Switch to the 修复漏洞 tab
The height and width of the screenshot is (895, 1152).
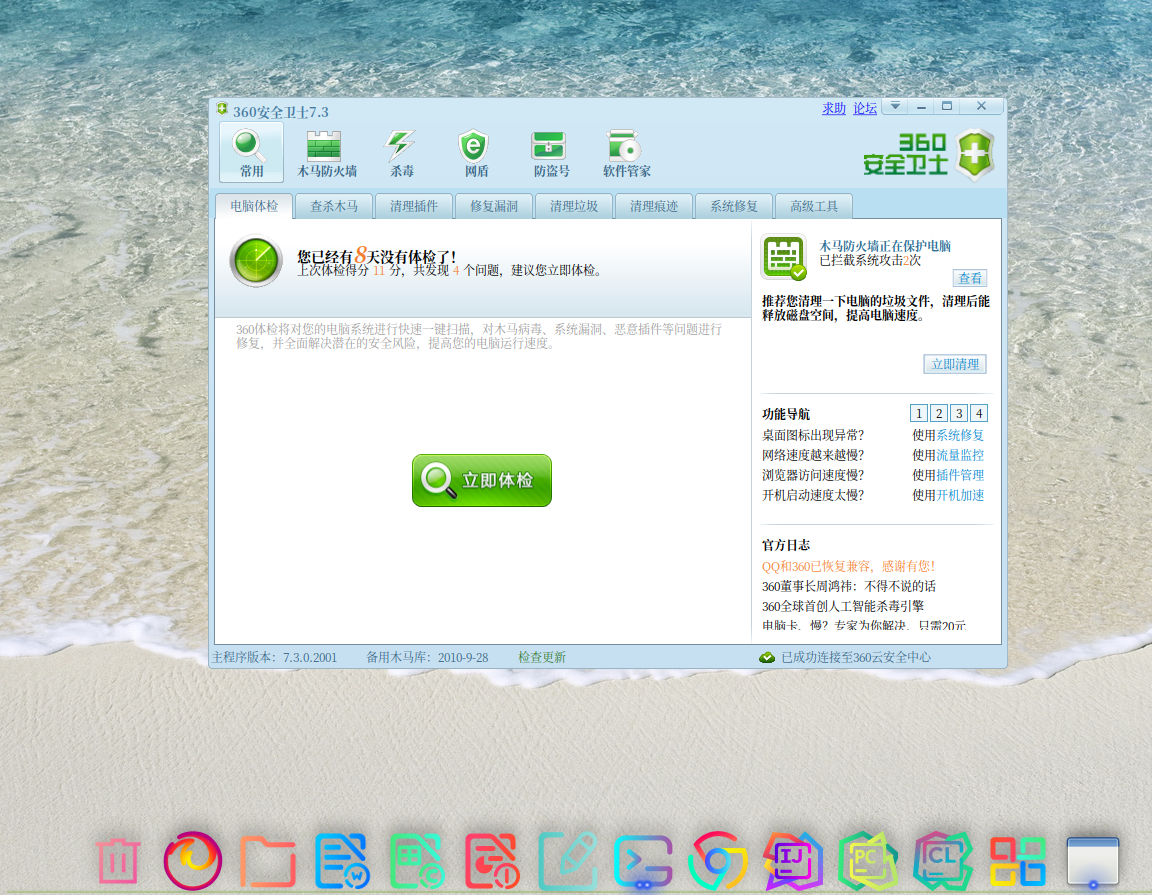pos(494,206)
